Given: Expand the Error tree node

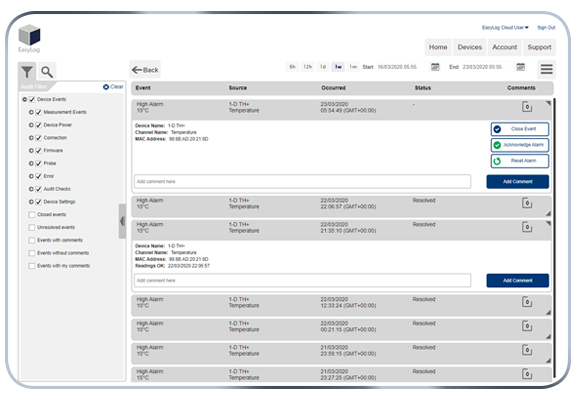Looking at the screenshot, I should (31, 176).
